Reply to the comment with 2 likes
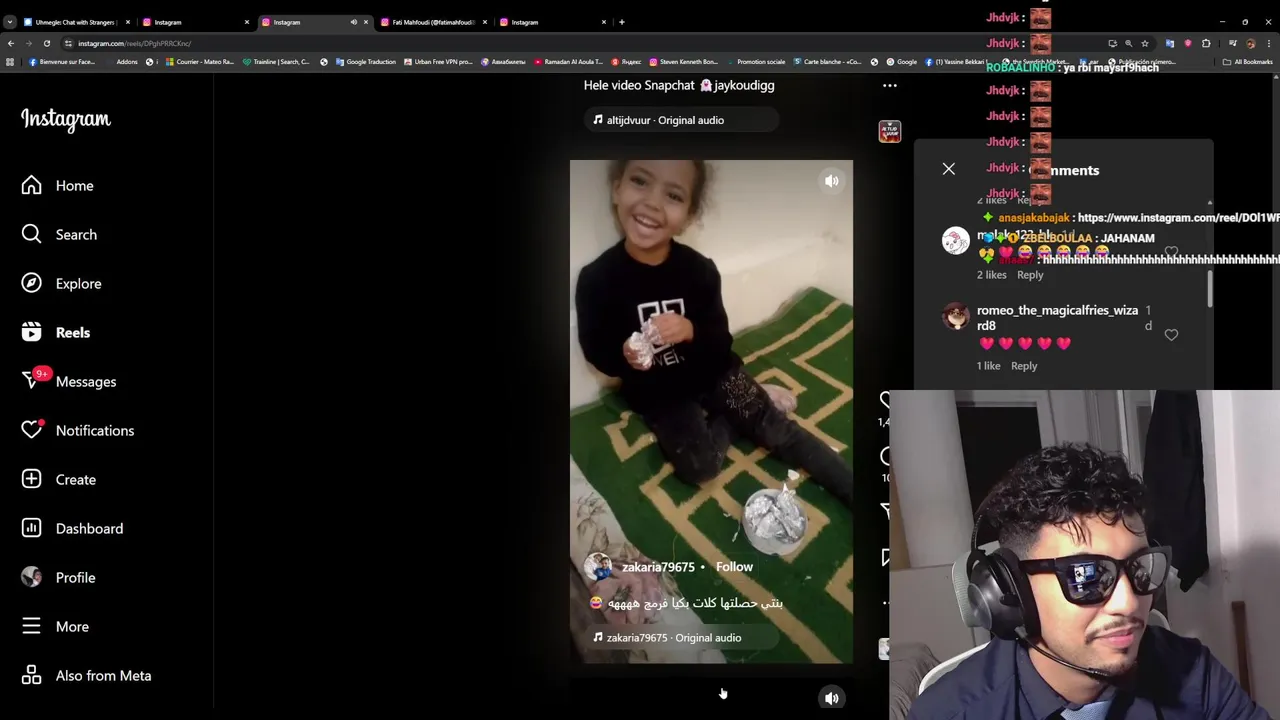This screenshot has width=1280, height=720. (1030, 275)
